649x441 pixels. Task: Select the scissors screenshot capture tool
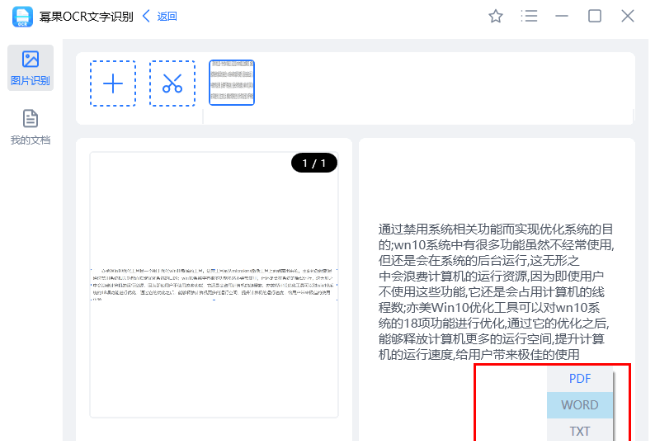coord(172,83)
